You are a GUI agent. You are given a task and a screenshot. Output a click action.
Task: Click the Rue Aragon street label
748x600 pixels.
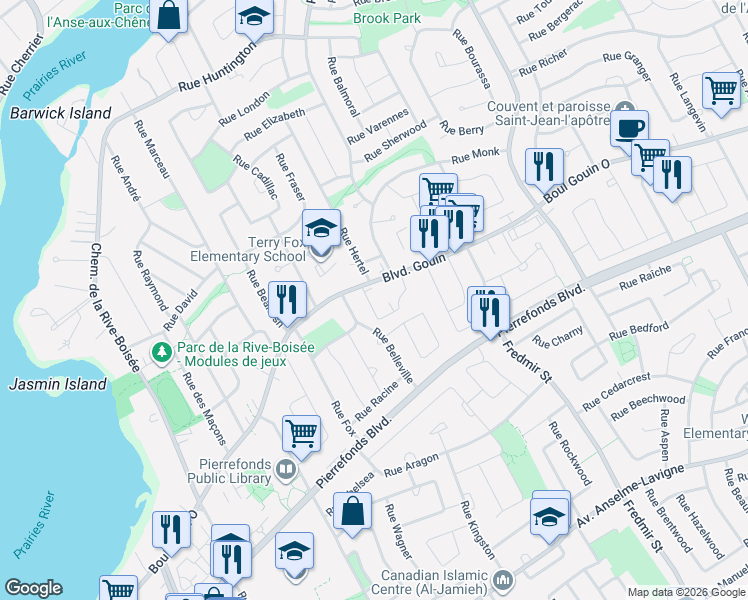tap(411, 465)
